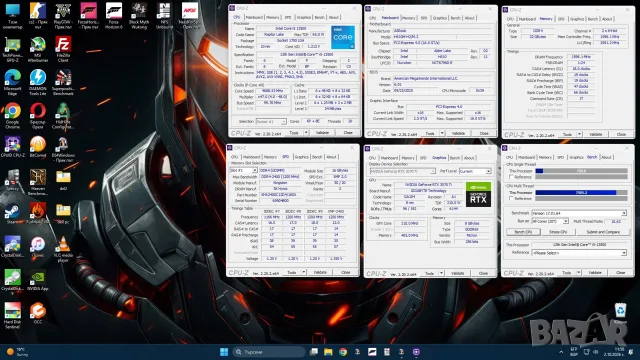Launch the Forza Horizon 6 shortcut
Screen dimensions: 640x360
coord(114,16)
